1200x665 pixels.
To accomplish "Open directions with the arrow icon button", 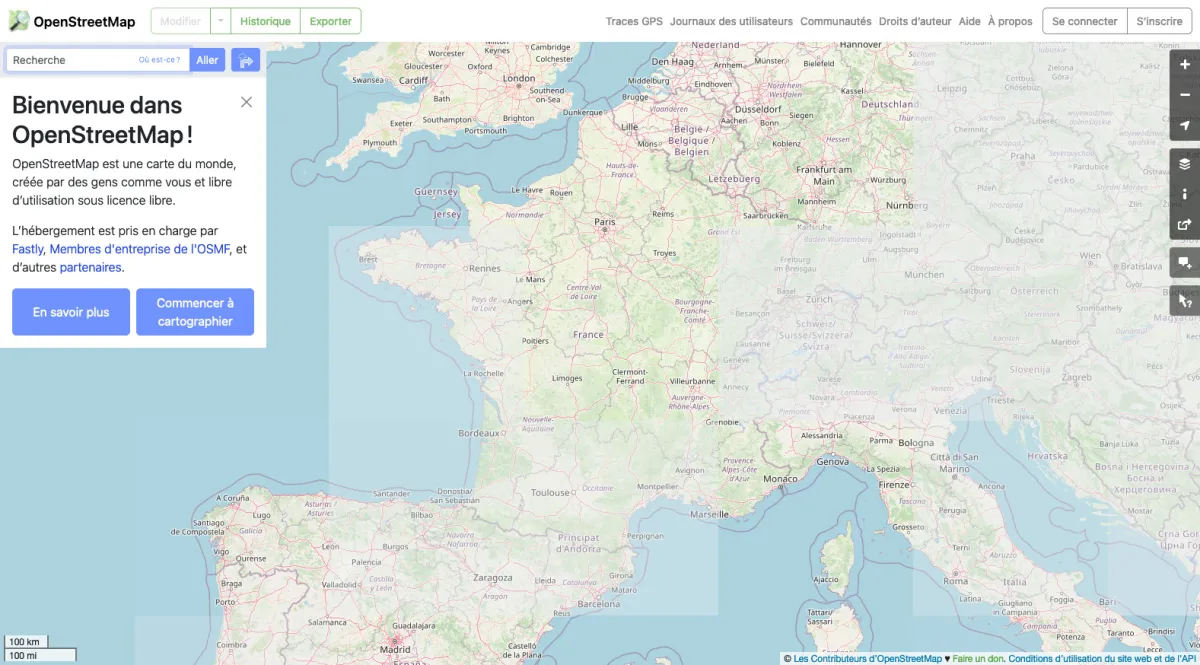I will click(x=245, y=60).
